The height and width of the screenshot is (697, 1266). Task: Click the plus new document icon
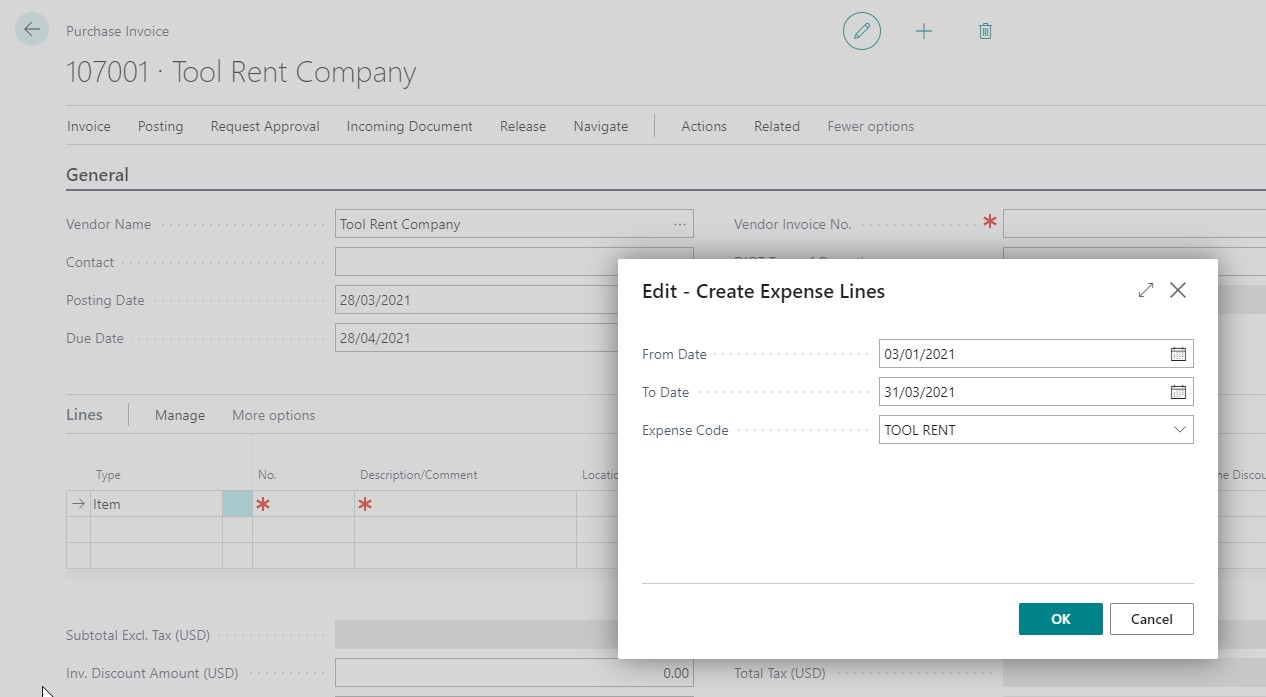[924, 31]
